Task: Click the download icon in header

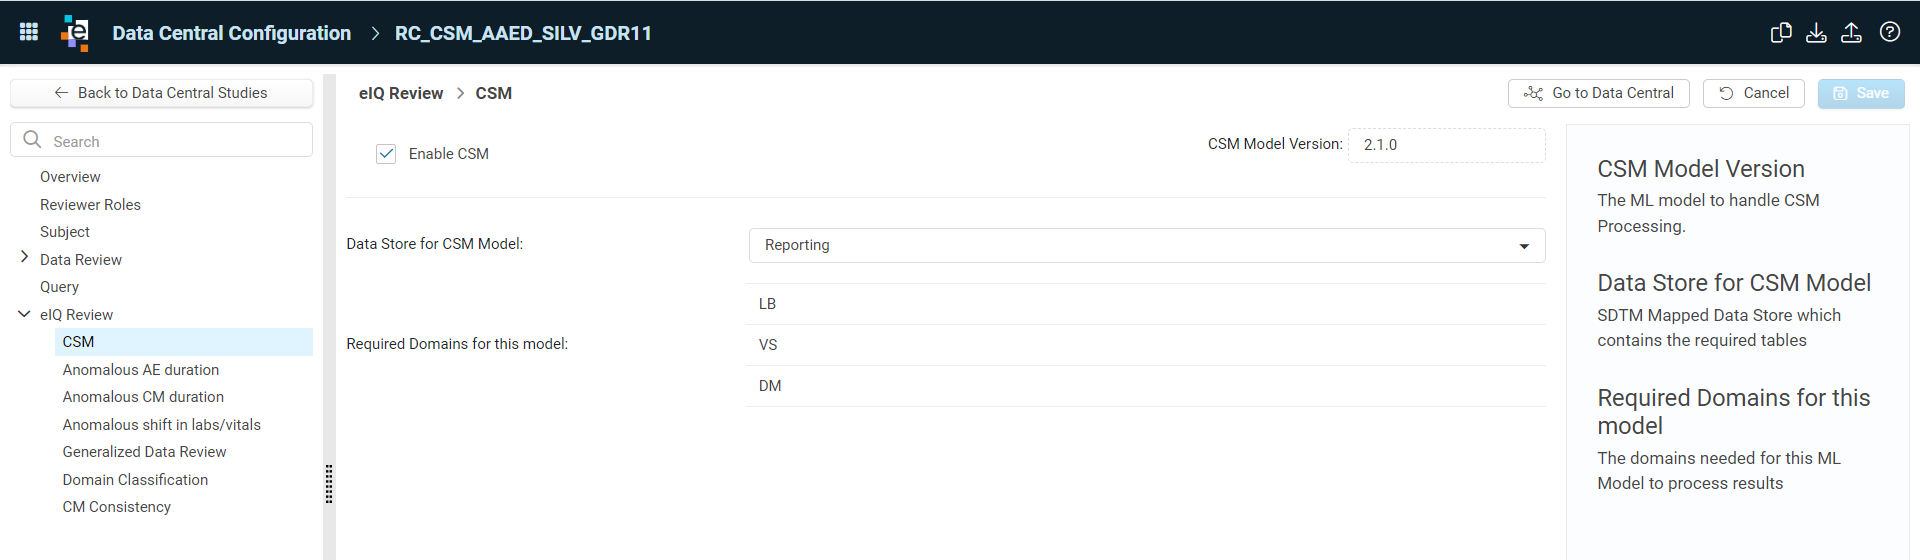Action: (1816, 32)
